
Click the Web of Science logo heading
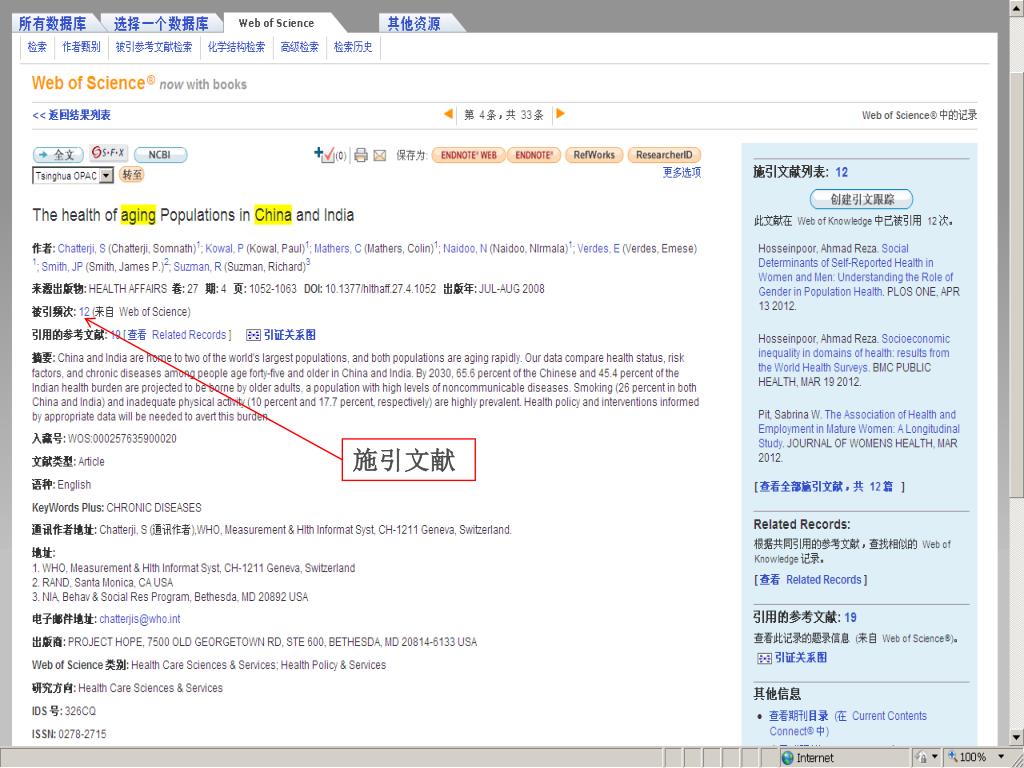point(93,84)
